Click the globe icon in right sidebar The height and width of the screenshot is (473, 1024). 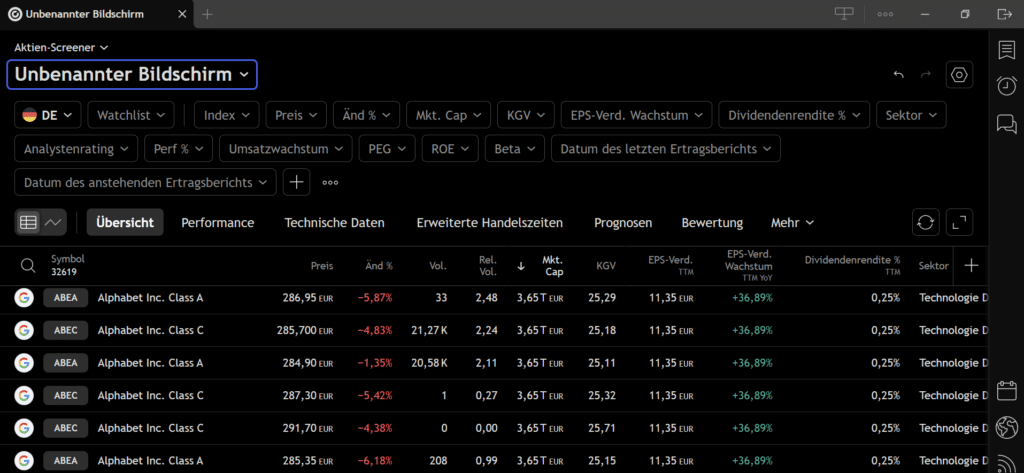pyautogui.click(x=1006, y=428)
